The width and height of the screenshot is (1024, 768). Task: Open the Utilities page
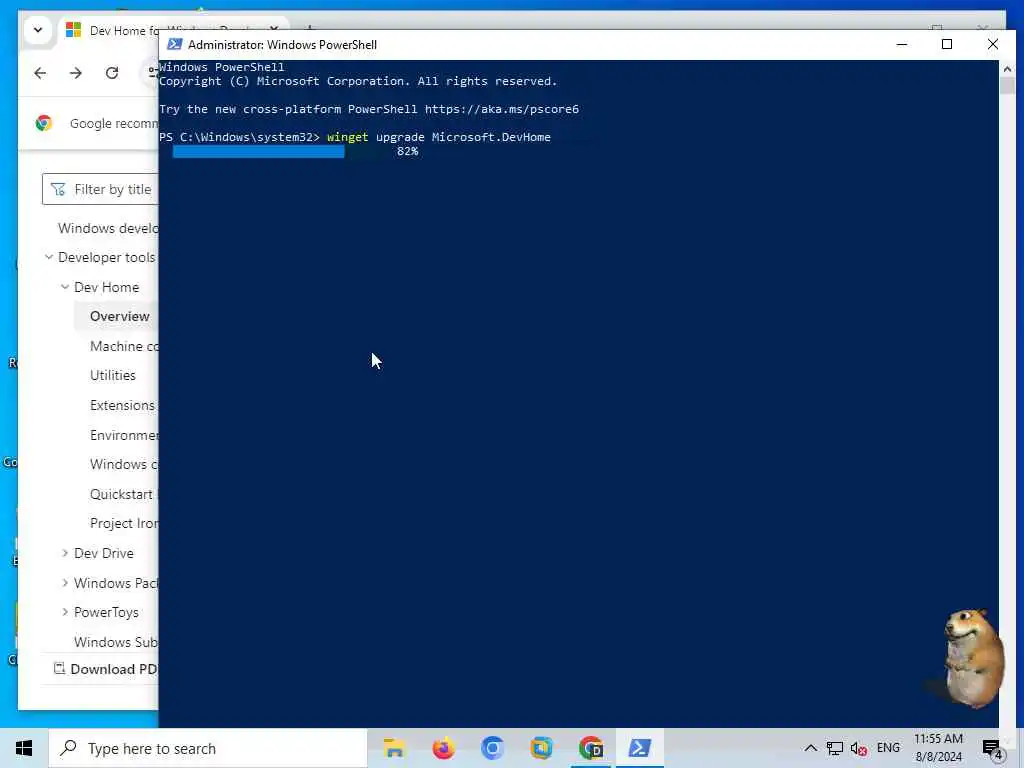113,376
